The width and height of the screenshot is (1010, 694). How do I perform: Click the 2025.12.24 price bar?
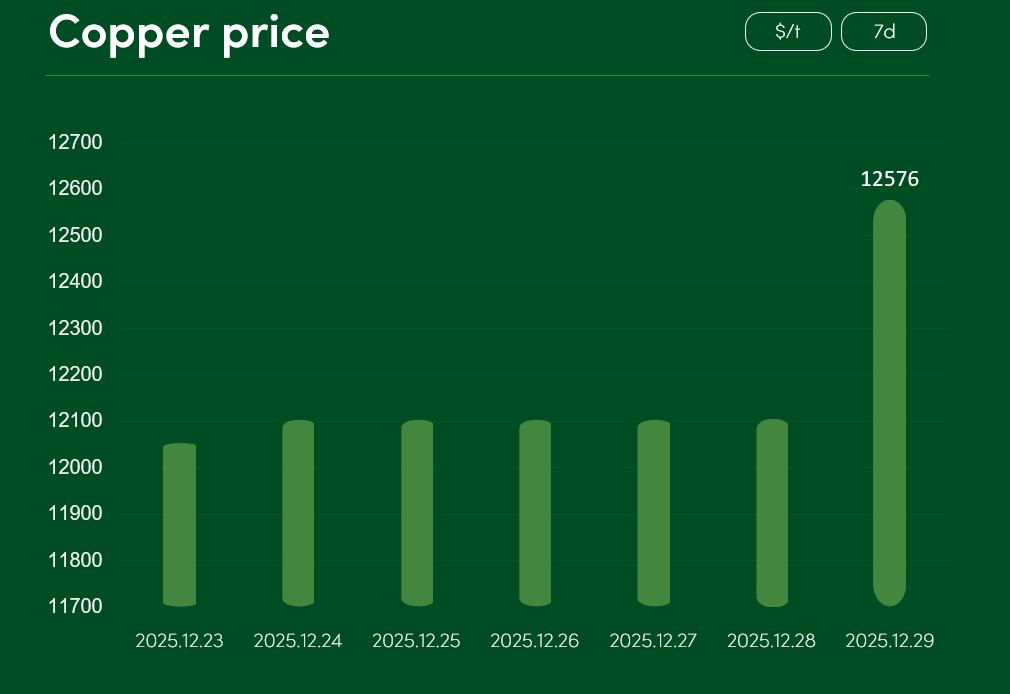coord(298,513)
